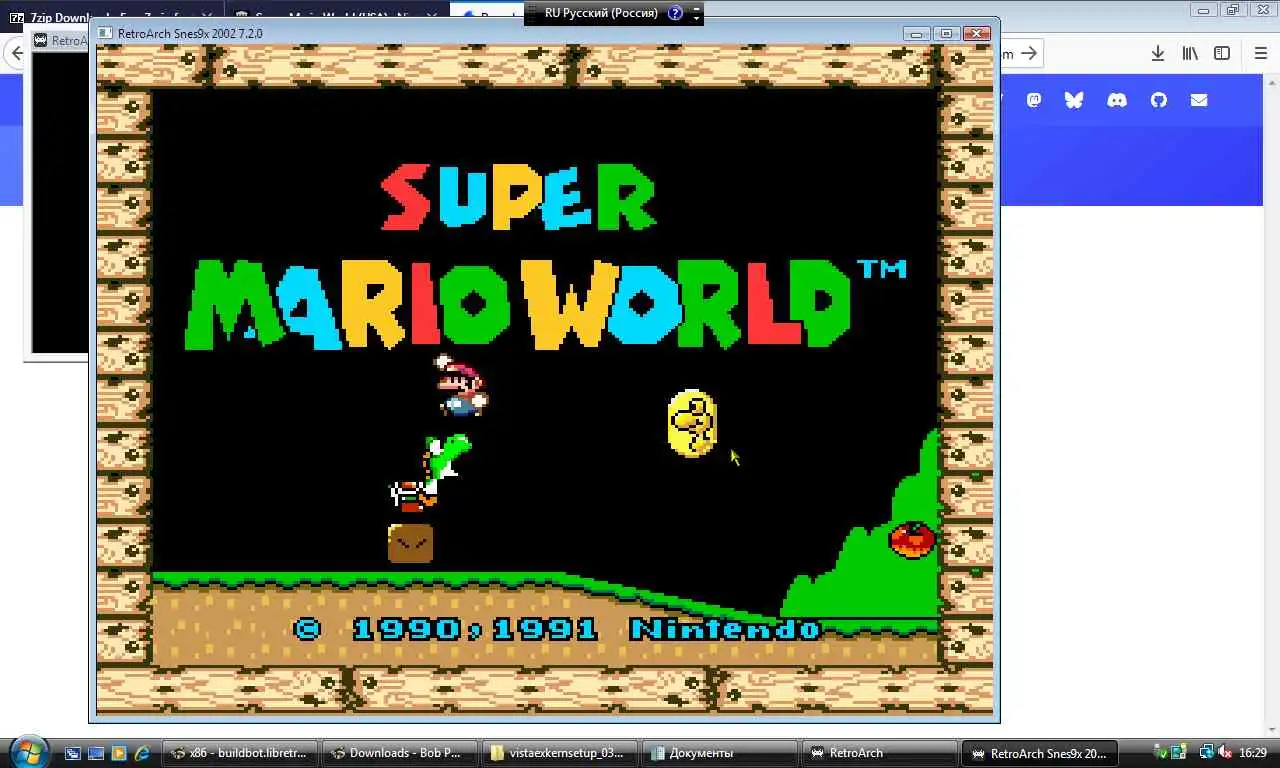The height and width of the screenshot is (768, 1280).
Task: Select RetroArch Snes9x 20... taskbar button
Action: (1041, 753)
